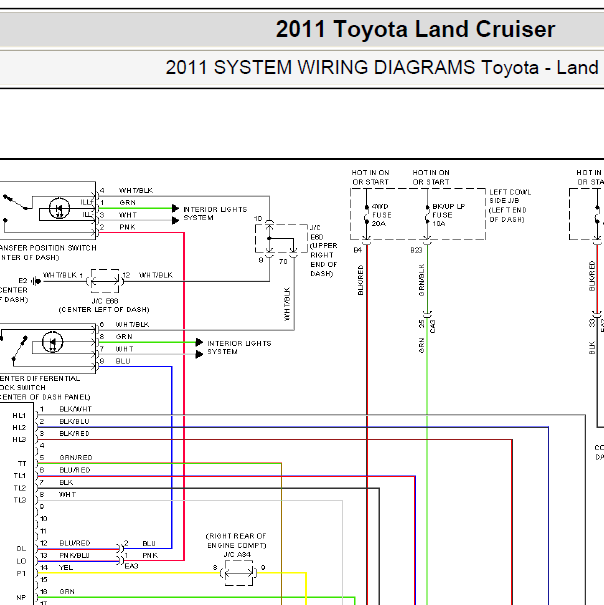Screen dimensions: 604x605
Task: Click the "TRANSFER POSITION SWITCH" label
Action: coord(47,248)
